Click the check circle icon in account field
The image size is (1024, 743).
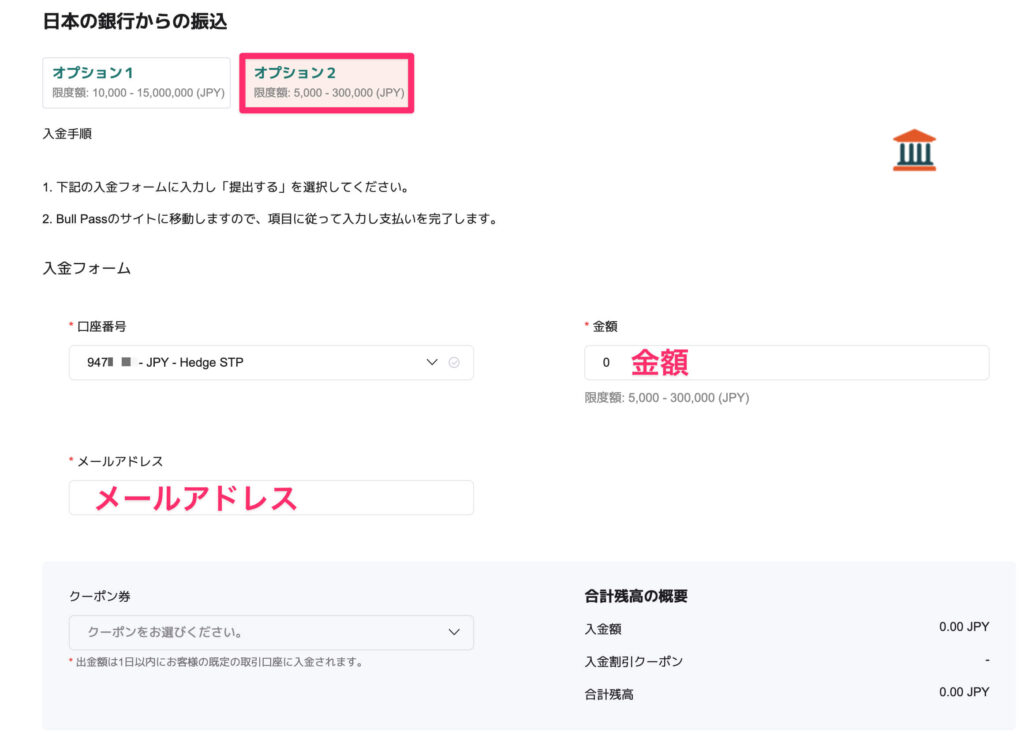click(x=454, y=363)
